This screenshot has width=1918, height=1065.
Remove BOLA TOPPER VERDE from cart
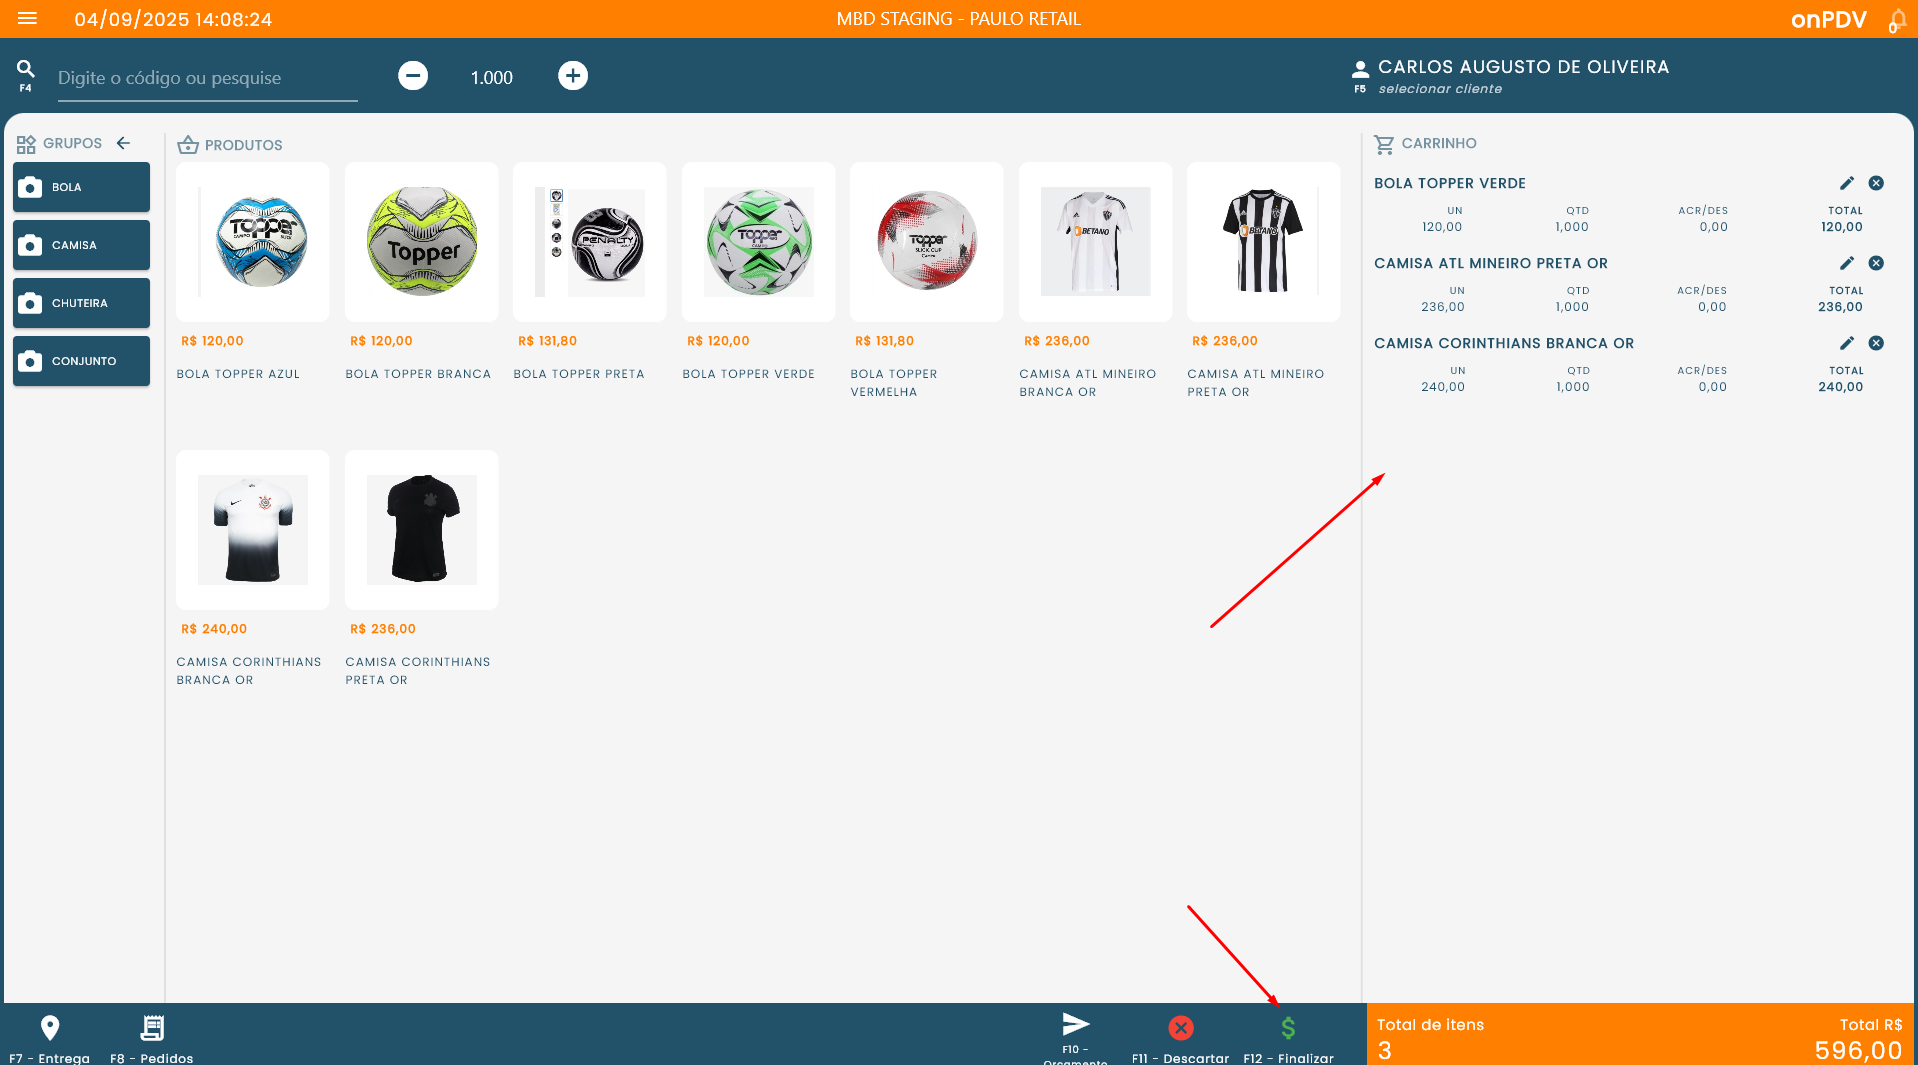tap(1876, 183)
